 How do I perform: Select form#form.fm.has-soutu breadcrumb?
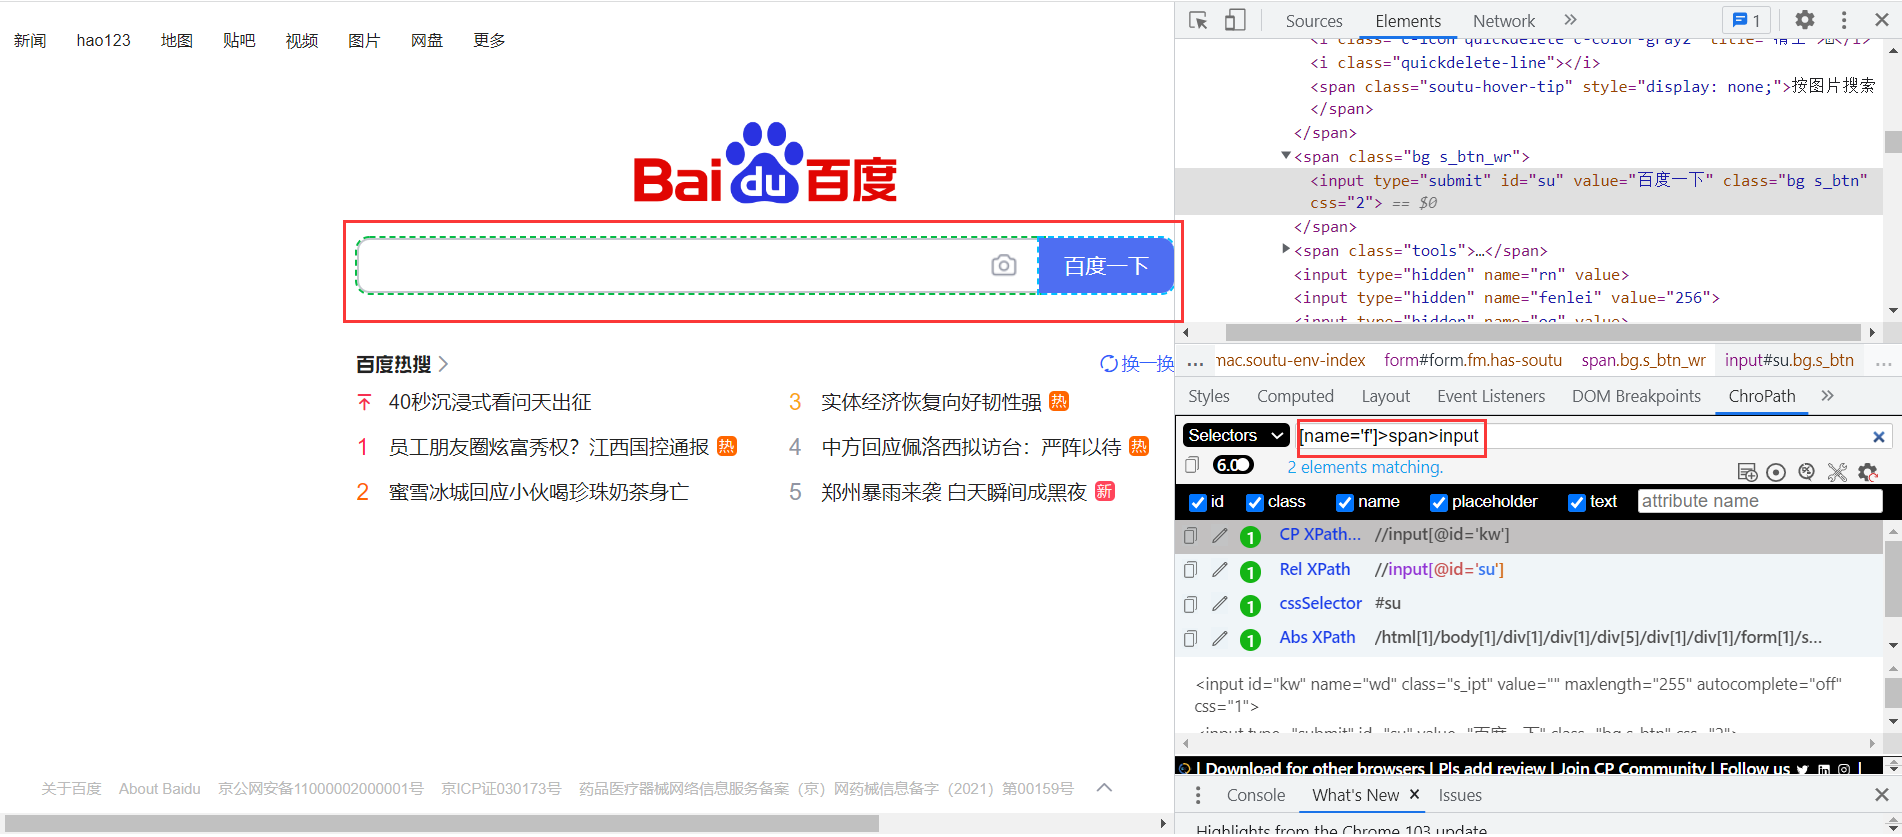(1473, 360)
